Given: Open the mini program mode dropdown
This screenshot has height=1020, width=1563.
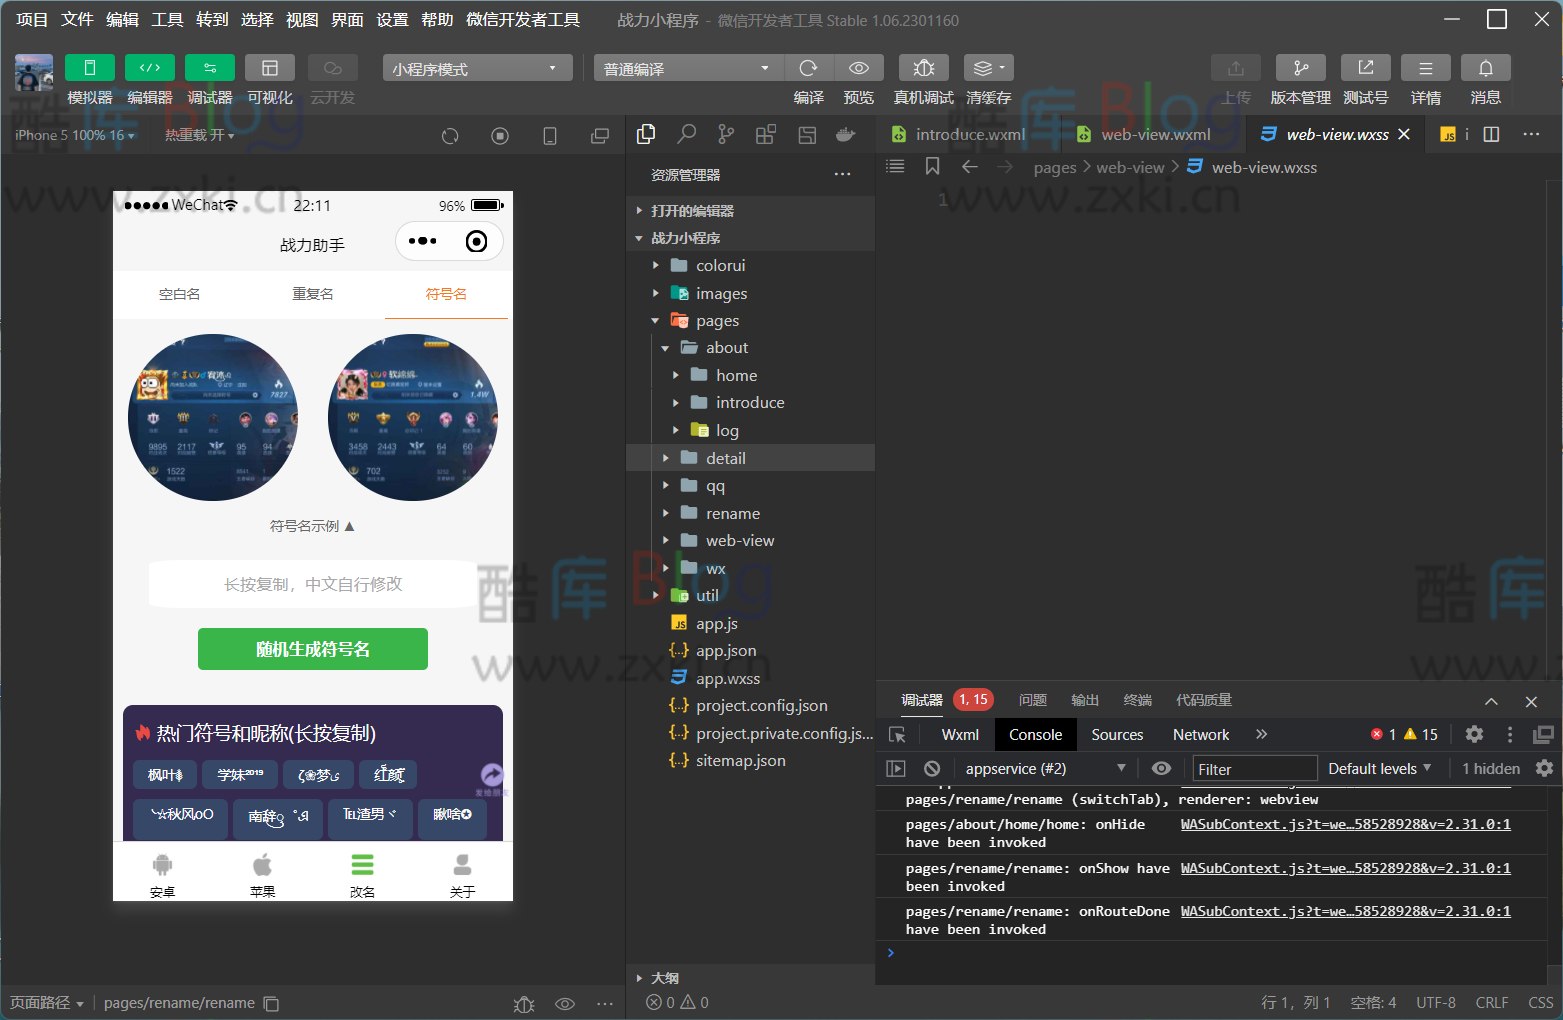Looking at the screenshot, I should (477, 68).
